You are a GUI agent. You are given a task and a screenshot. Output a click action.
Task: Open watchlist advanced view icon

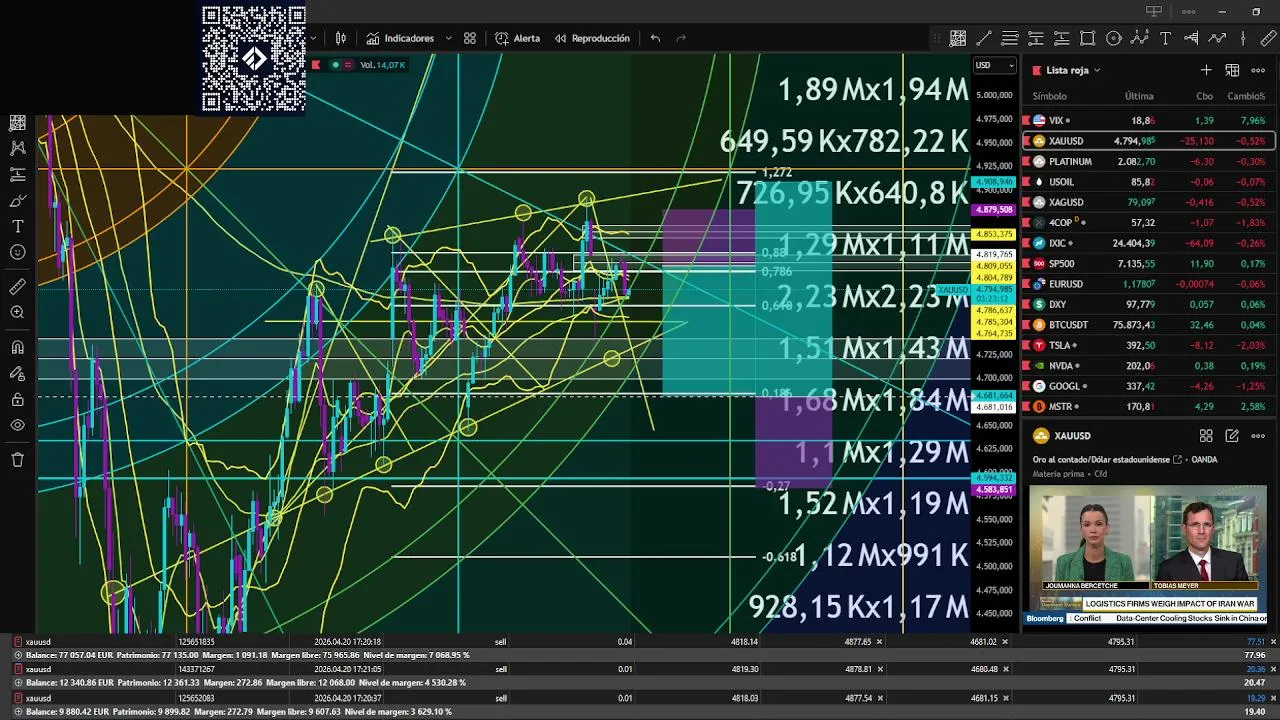tap(1232, 70)
